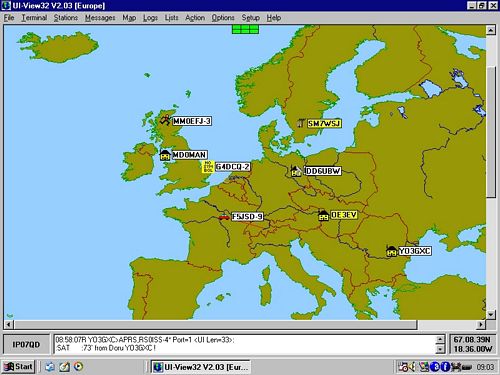Open the Messages menu
The image size is (500, 375).
click(x=100, y=18)
